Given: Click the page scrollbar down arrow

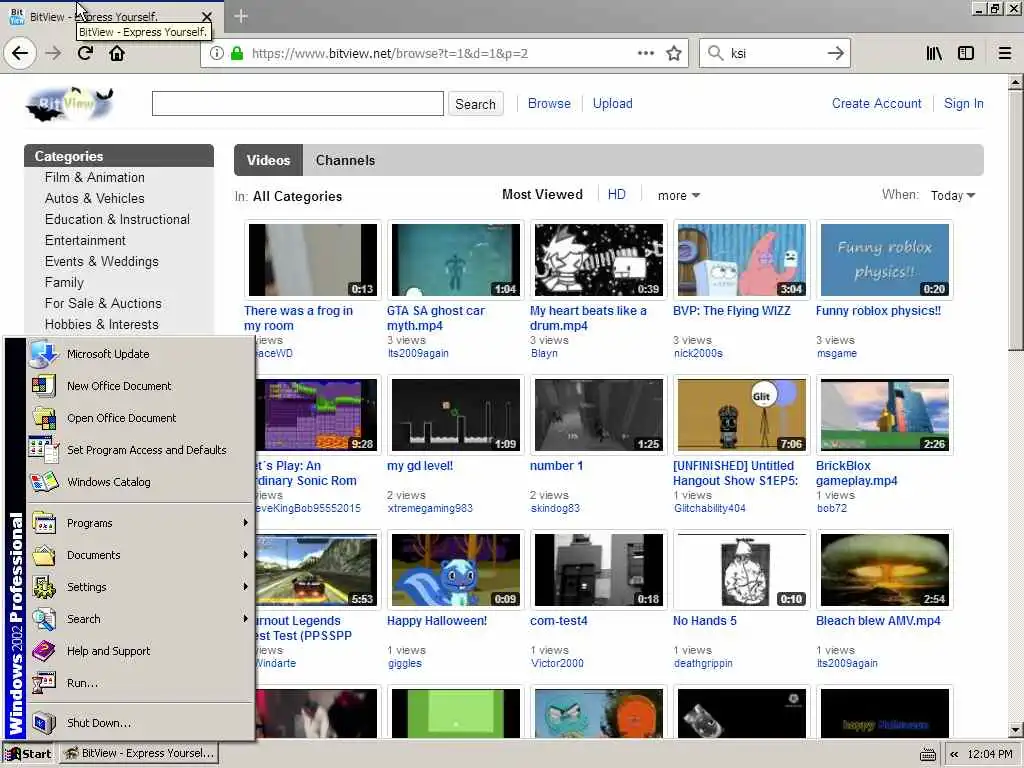Looking at the screenshot, I should pos(1015,729).
